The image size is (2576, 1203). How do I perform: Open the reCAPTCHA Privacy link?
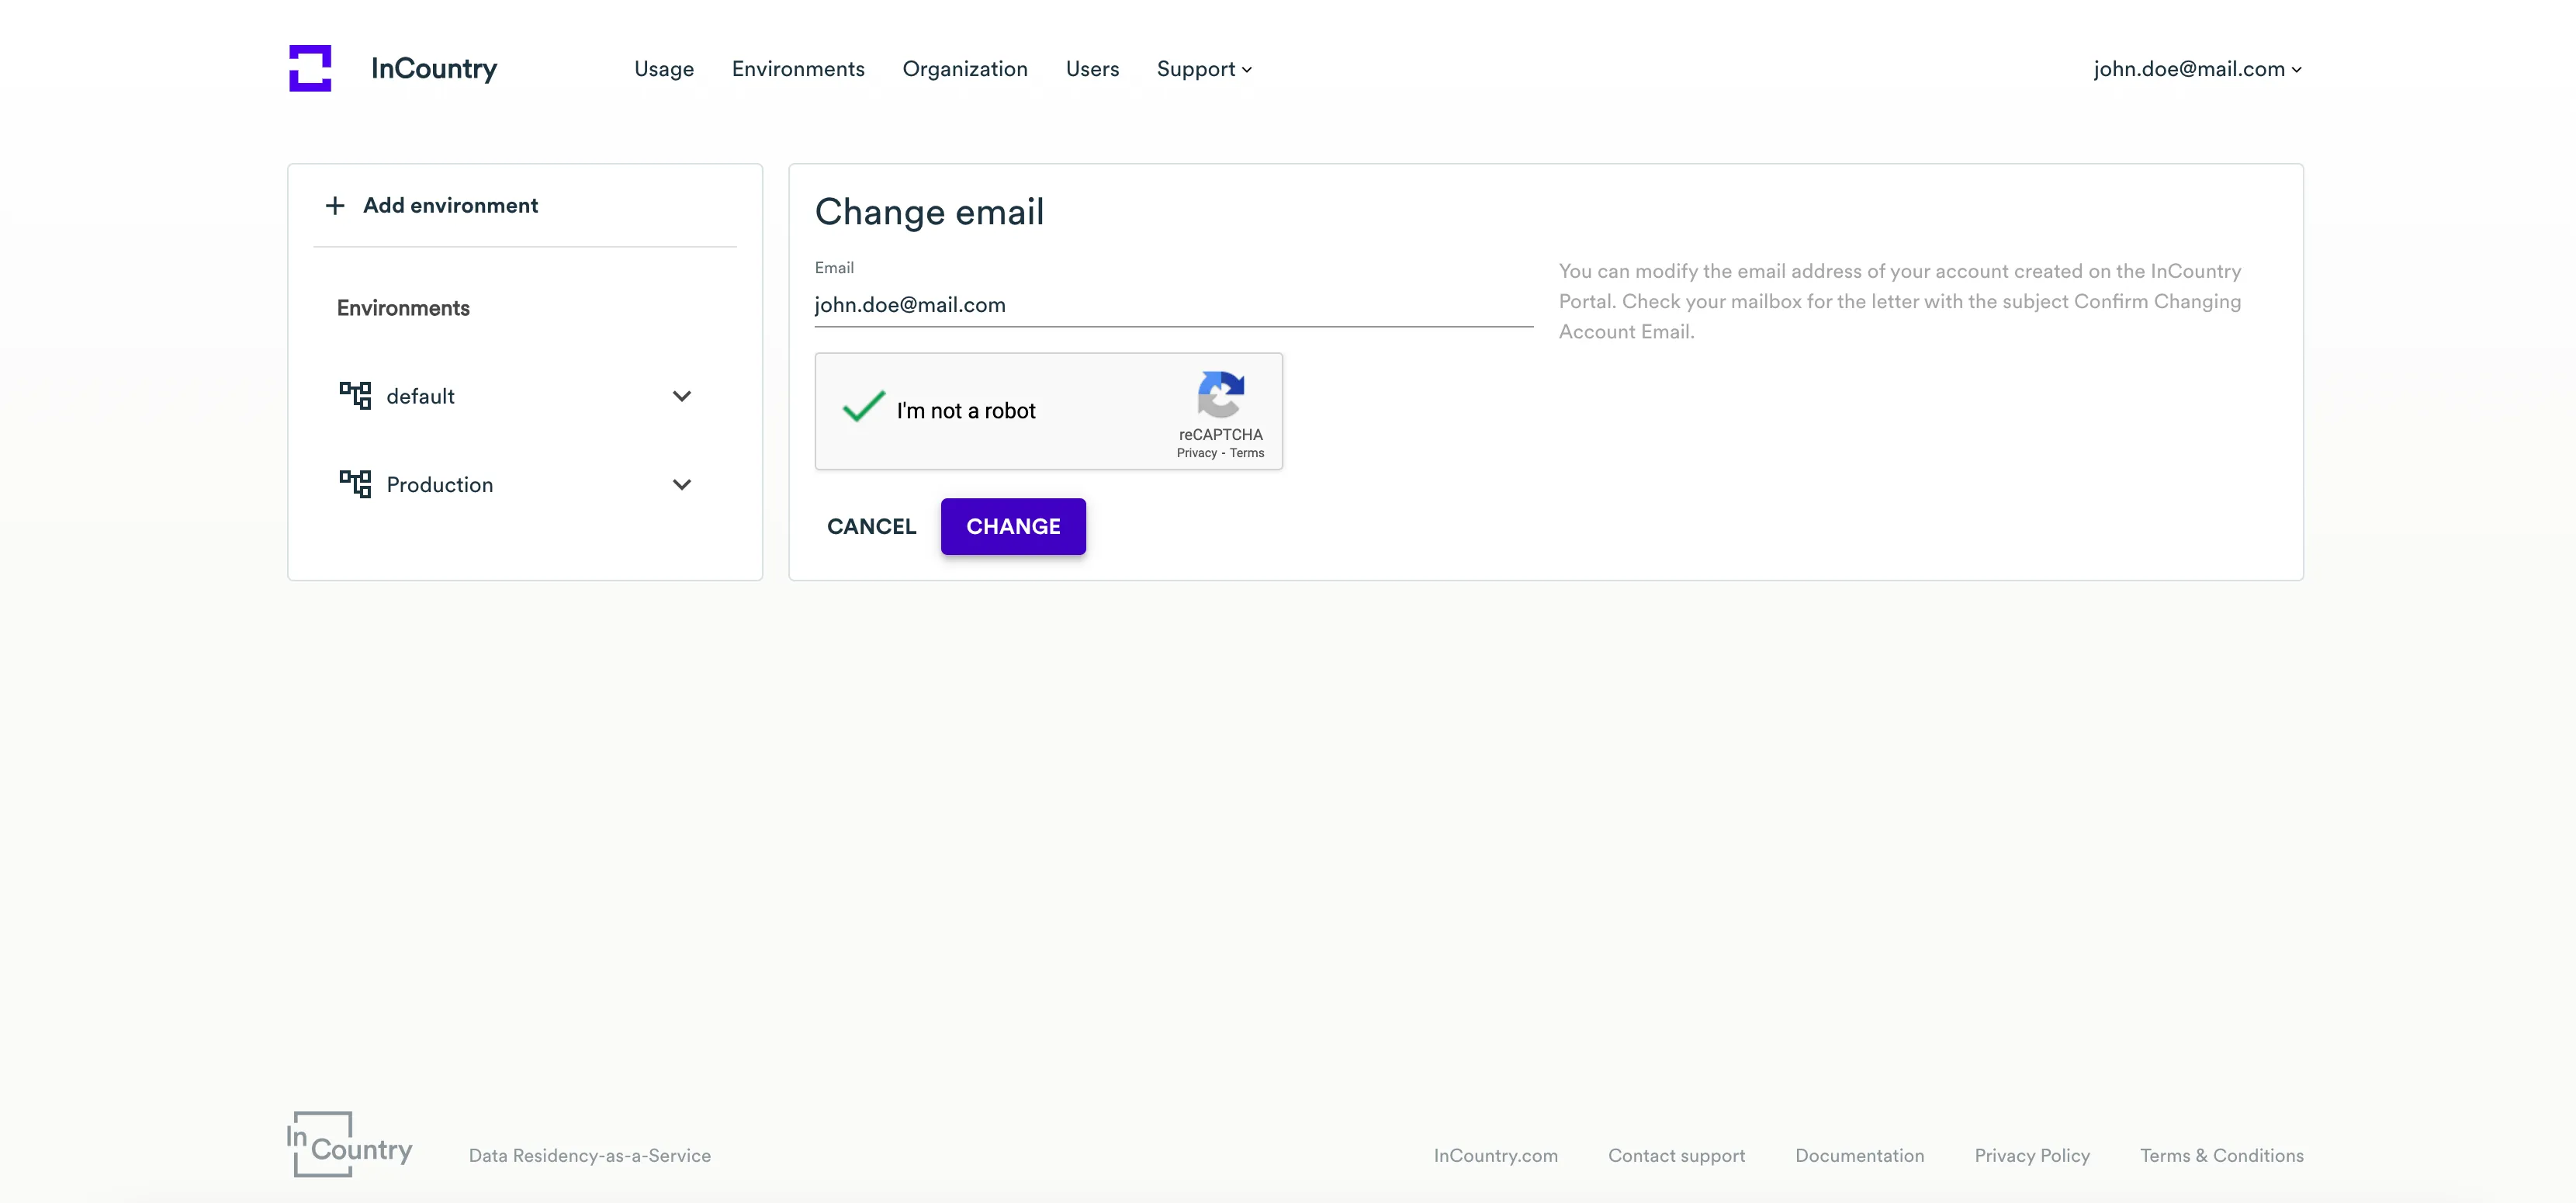pos(1196,453)
